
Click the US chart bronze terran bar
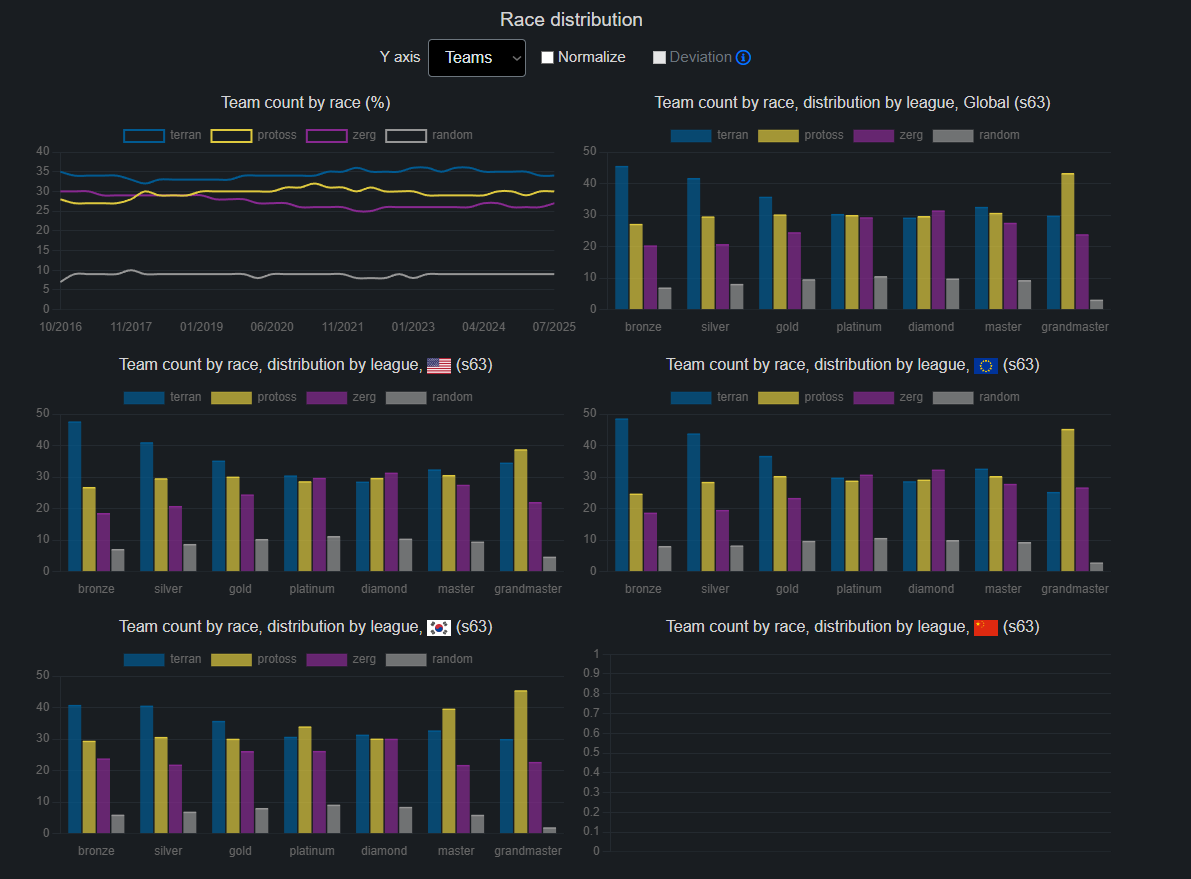74,497
